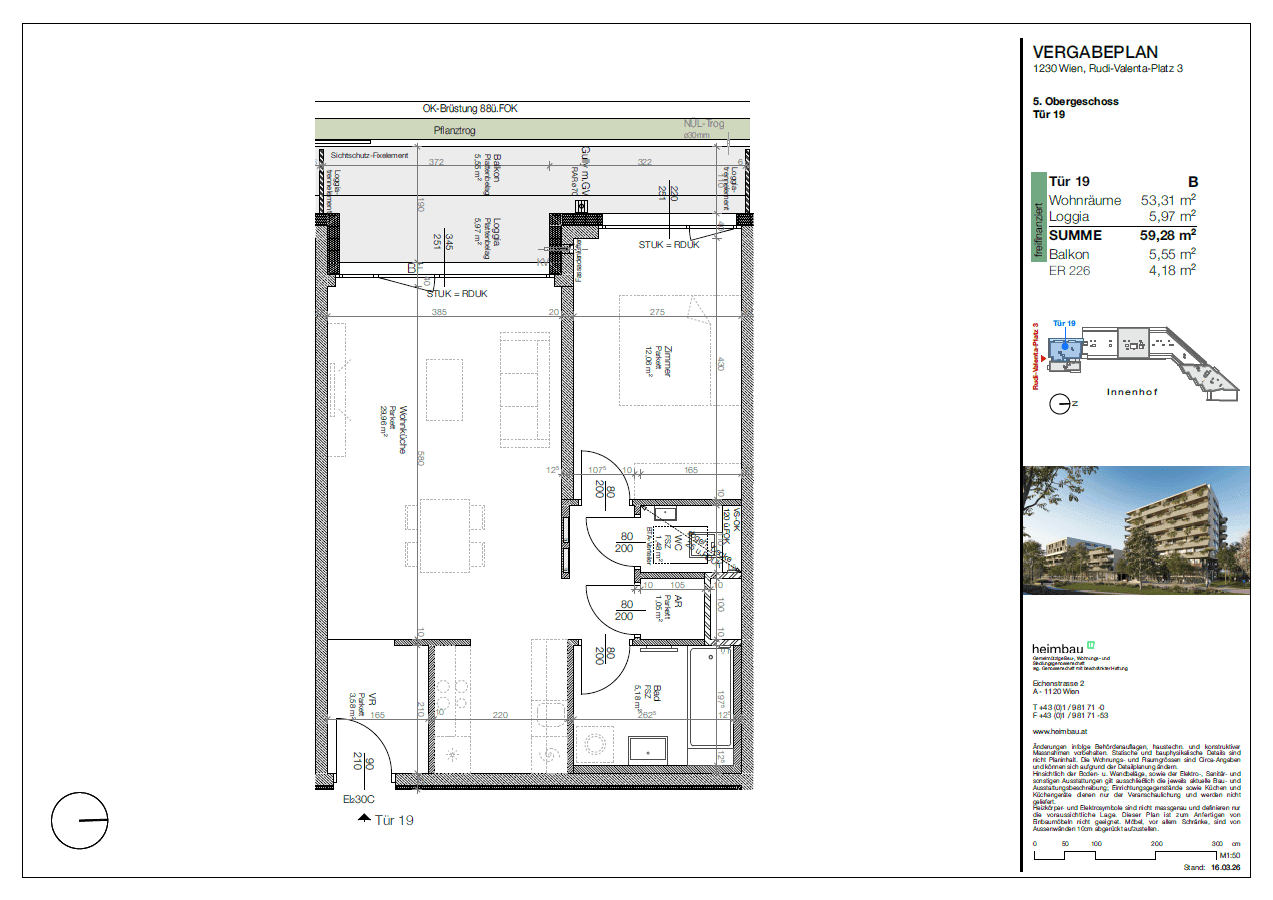The width and height of the screenshot is (1273, 900).
Task: Click the ER 226 row label
Action: click(1069, 269)
